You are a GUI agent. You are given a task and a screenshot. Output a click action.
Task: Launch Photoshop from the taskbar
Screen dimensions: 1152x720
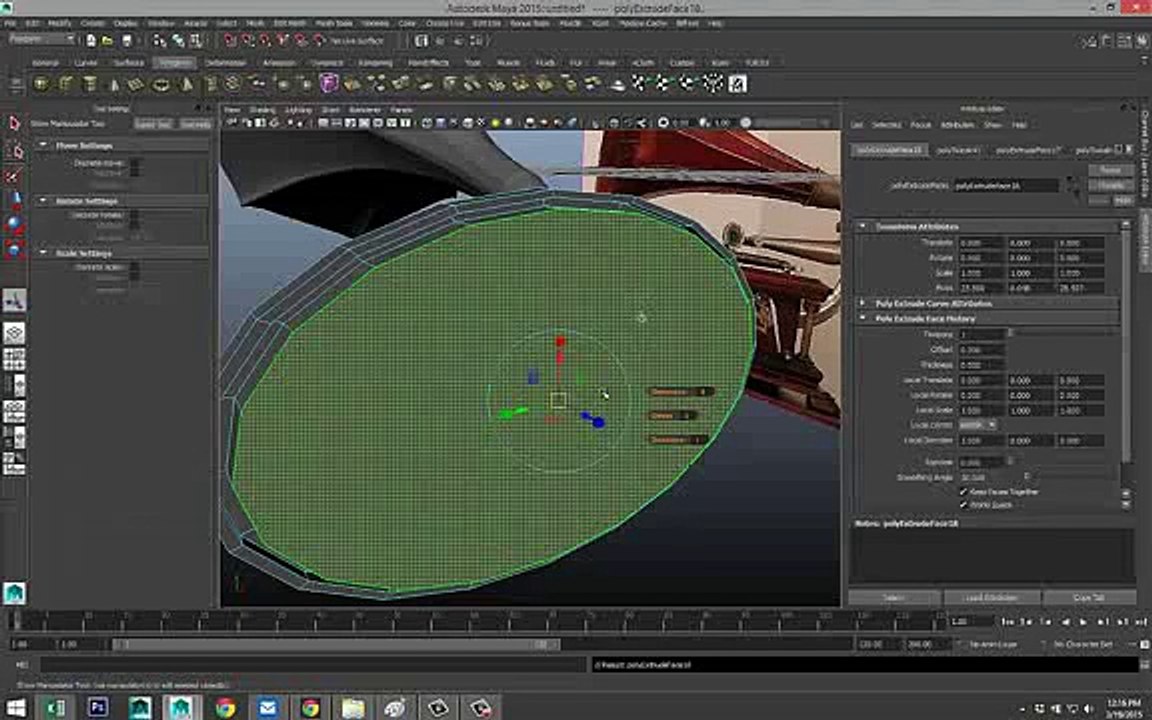tap(98, 708)
